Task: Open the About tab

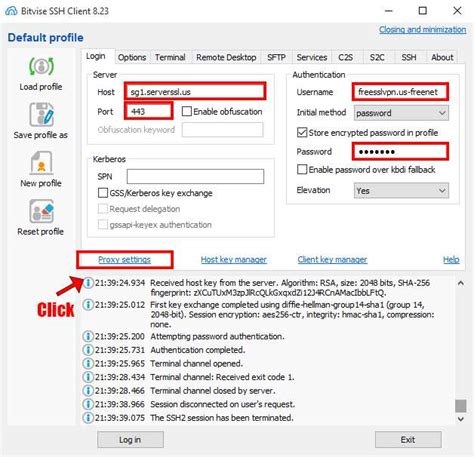Action: point(442,57)
